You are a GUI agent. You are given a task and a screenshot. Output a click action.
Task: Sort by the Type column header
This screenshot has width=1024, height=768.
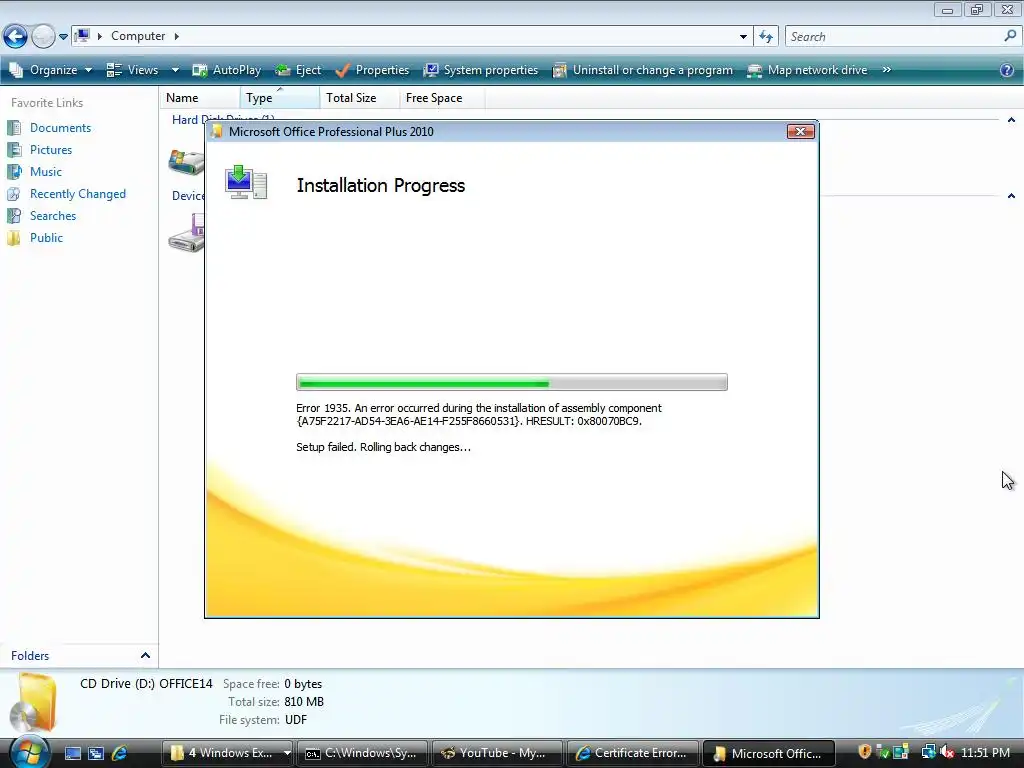coord(280,98)
